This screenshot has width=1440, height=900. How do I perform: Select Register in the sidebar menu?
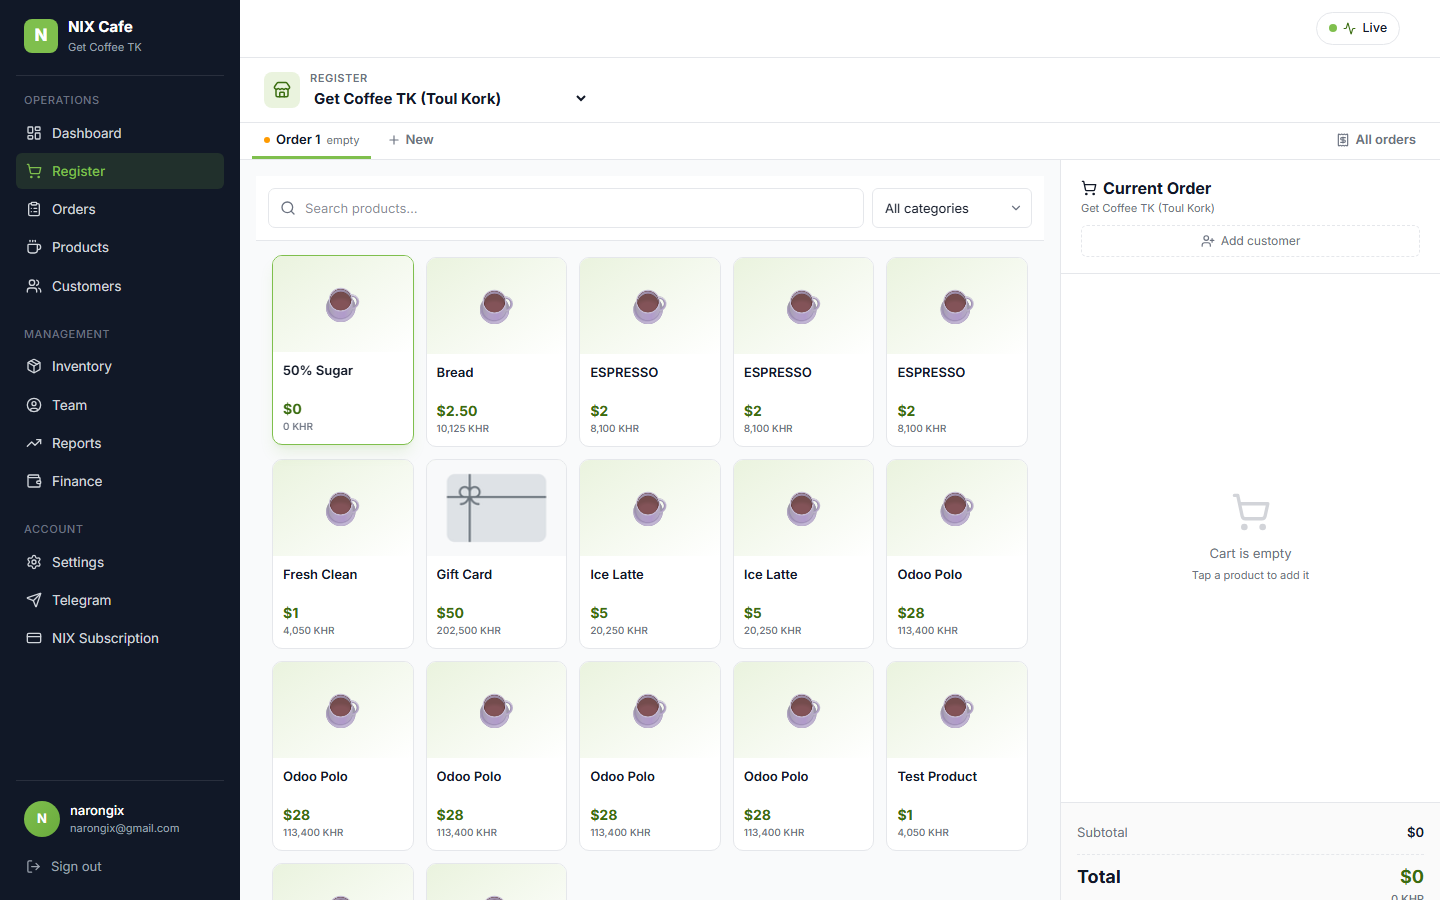click(x=120, y=171)
